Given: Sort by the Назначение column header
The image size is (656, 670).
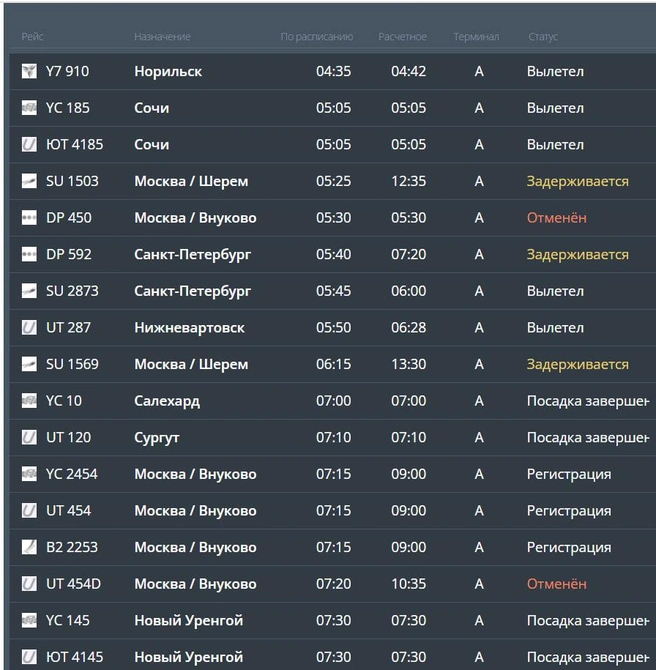Looking at the screenshot, I should (x=162, y=37).
